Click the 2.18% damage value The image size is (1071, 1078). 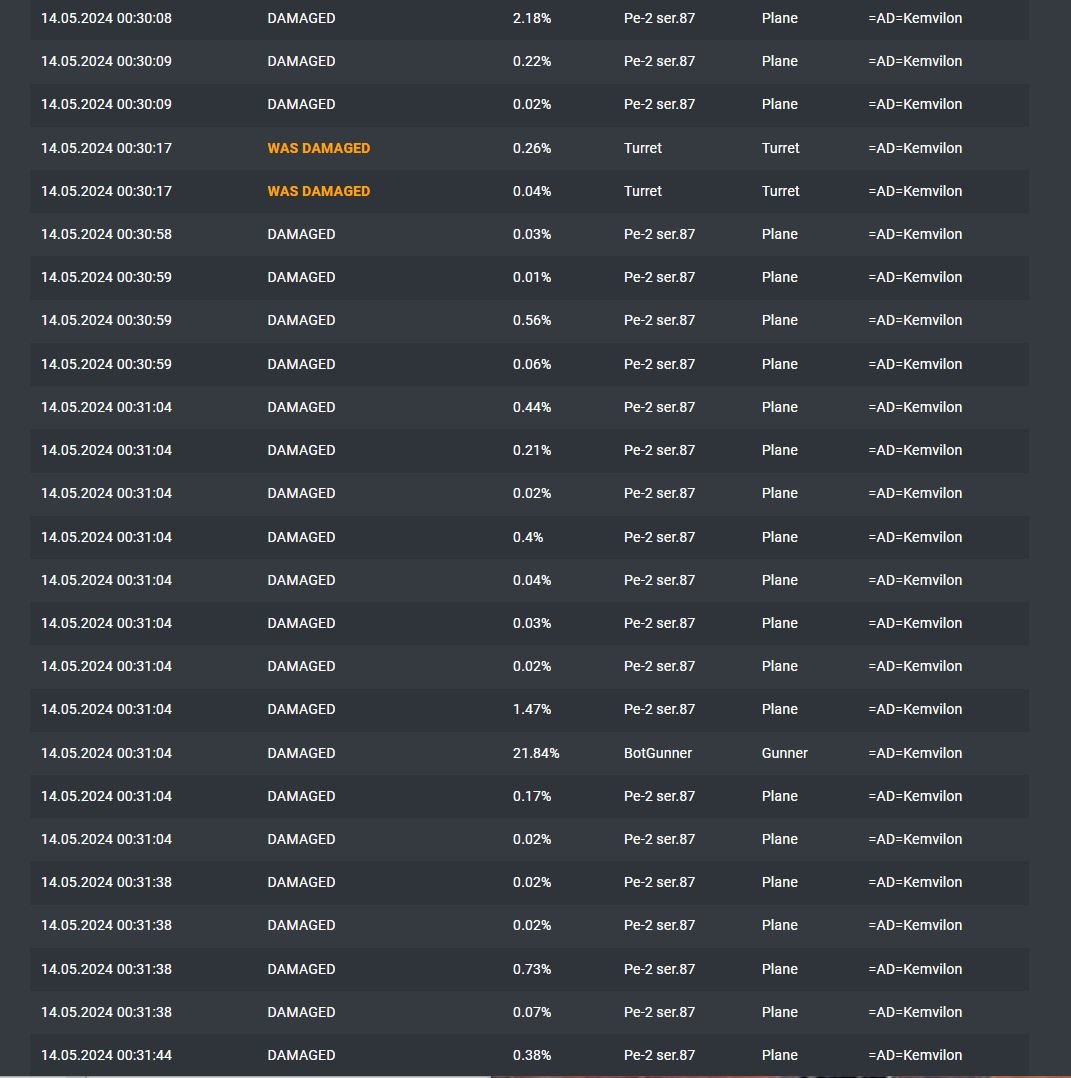click(531, 18)
